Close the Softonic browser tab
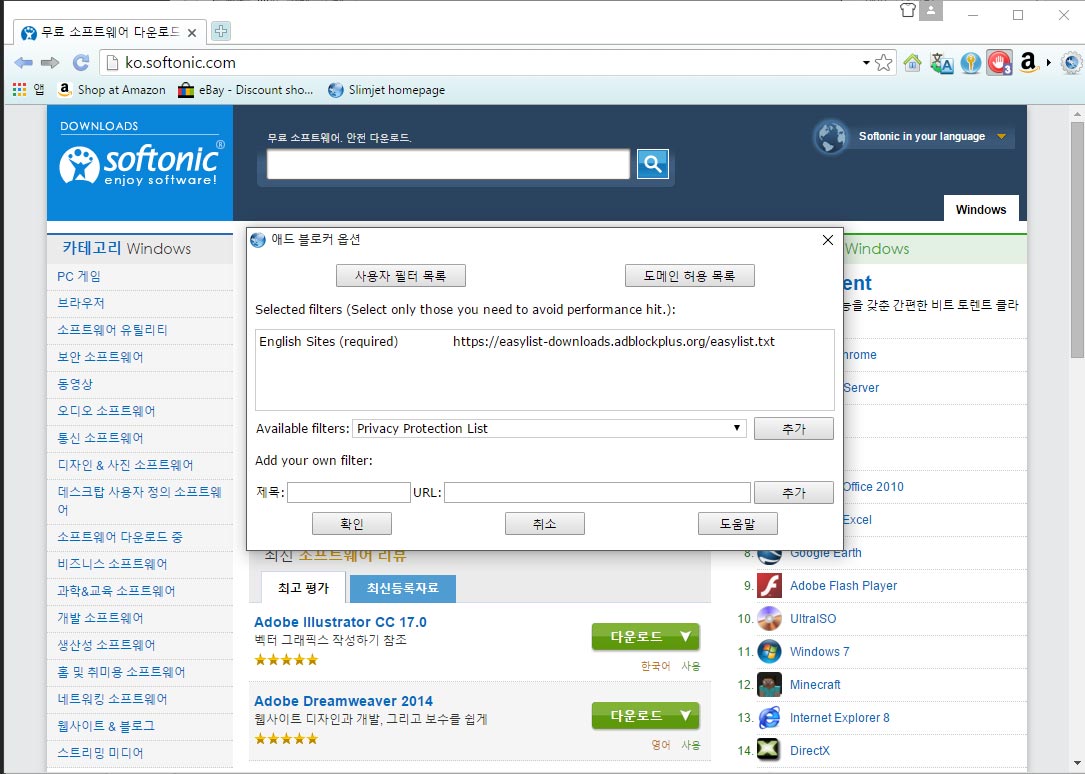This screenshot has width=1085, height=774. [x=192, y=33]
